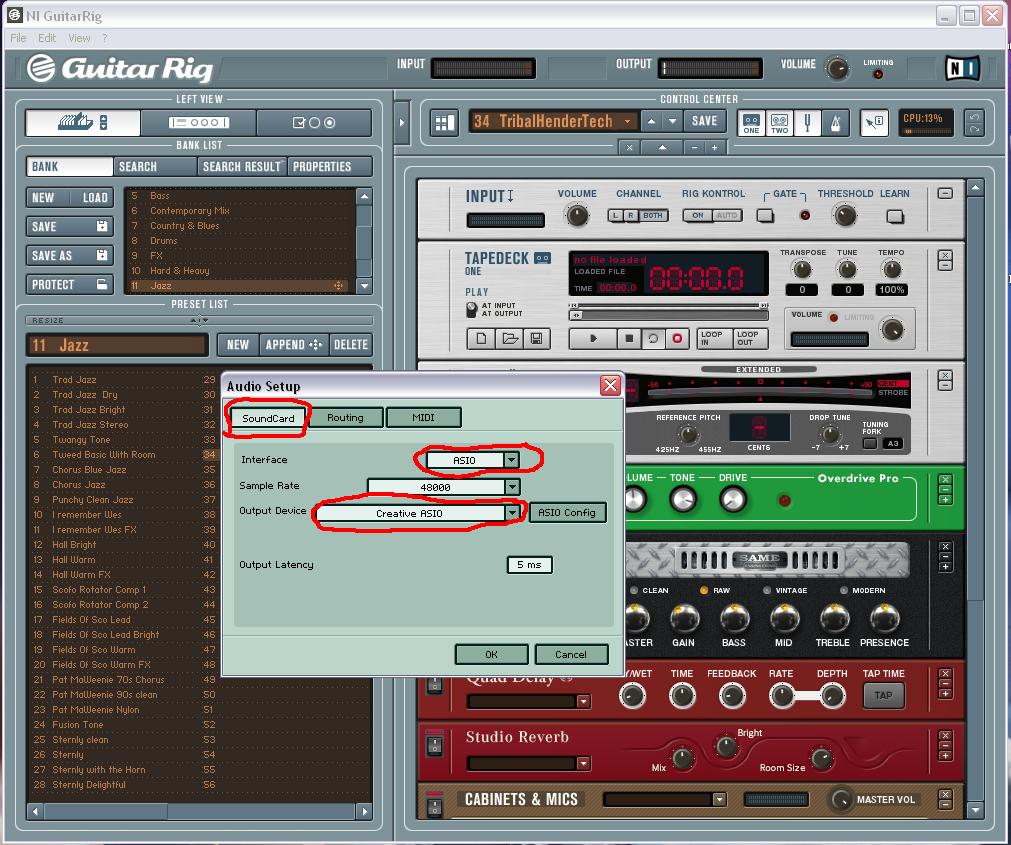Screen dimensions: 1011x845
Task: Click the THRESHOLD knob
Action: pos(845,215)
